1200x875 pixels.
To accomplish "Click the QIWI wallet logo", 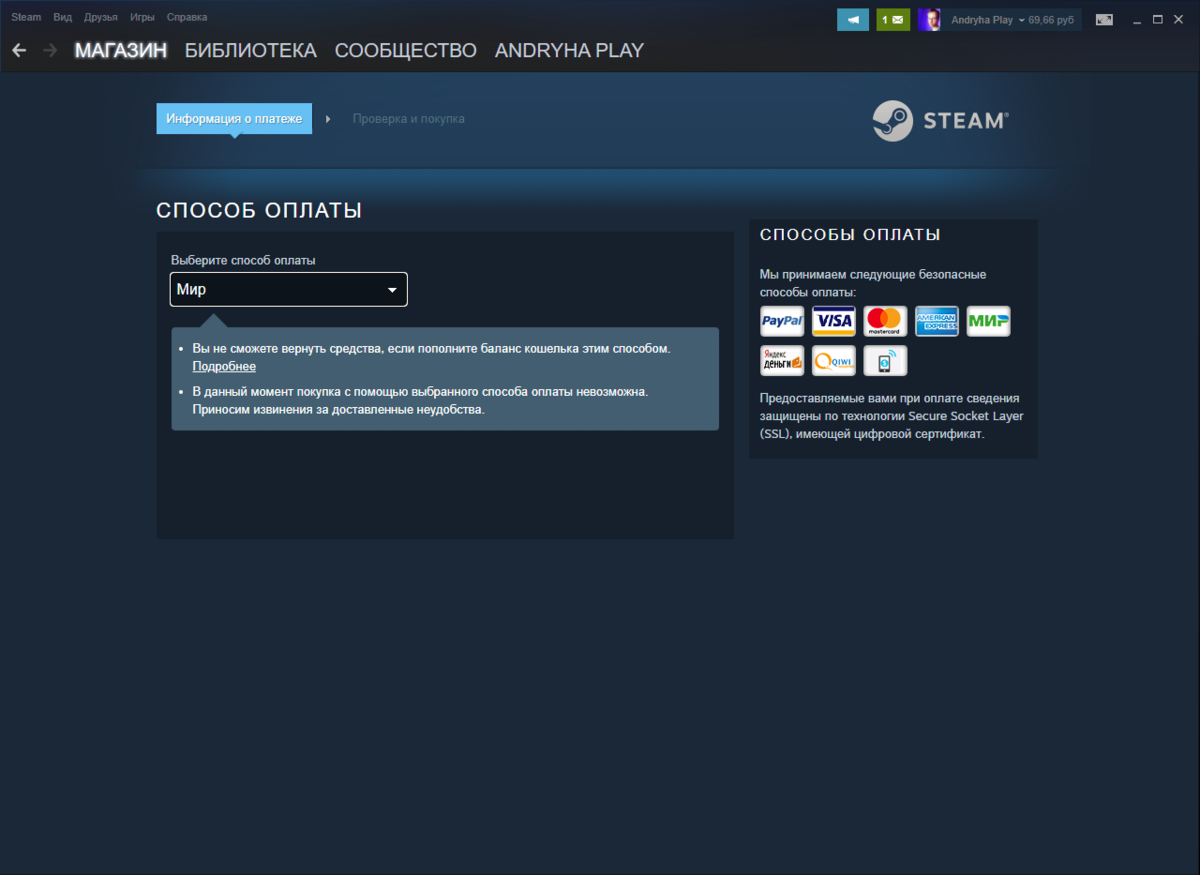I will [833, 360].
